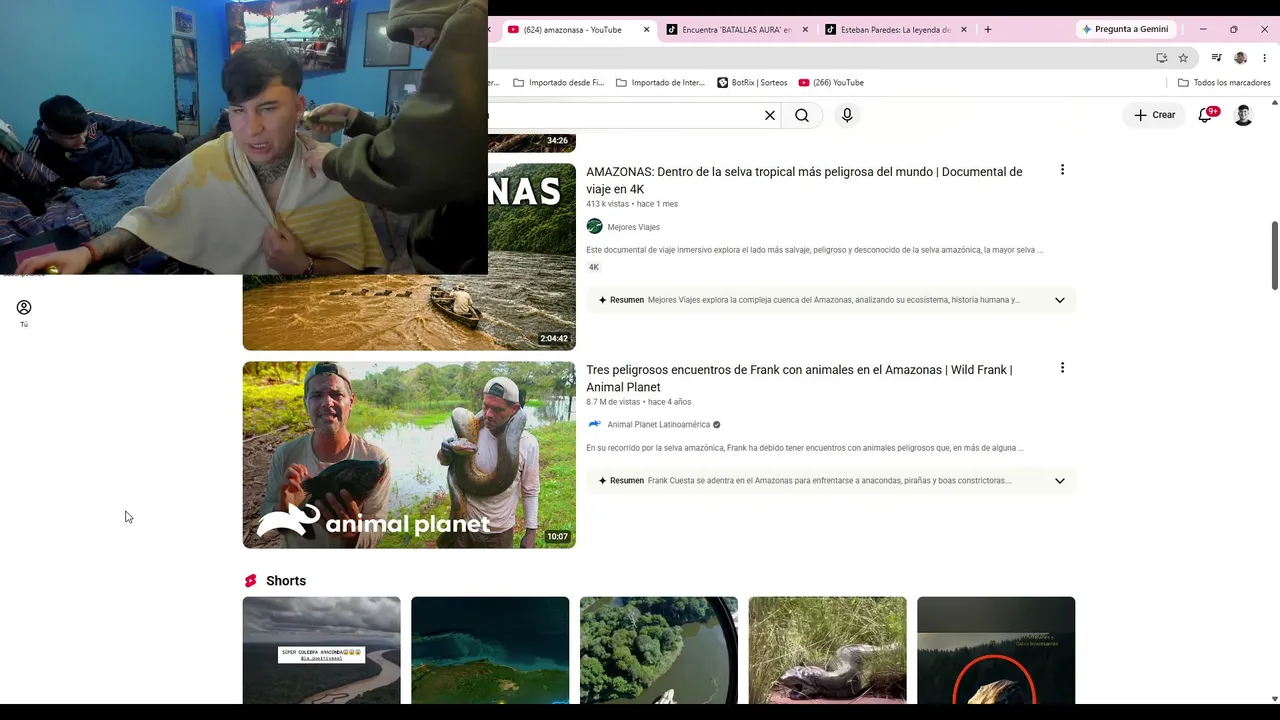
Task: Click the '8.7 M de vistas • hace 4 años' text
Action: pos(638,402)
